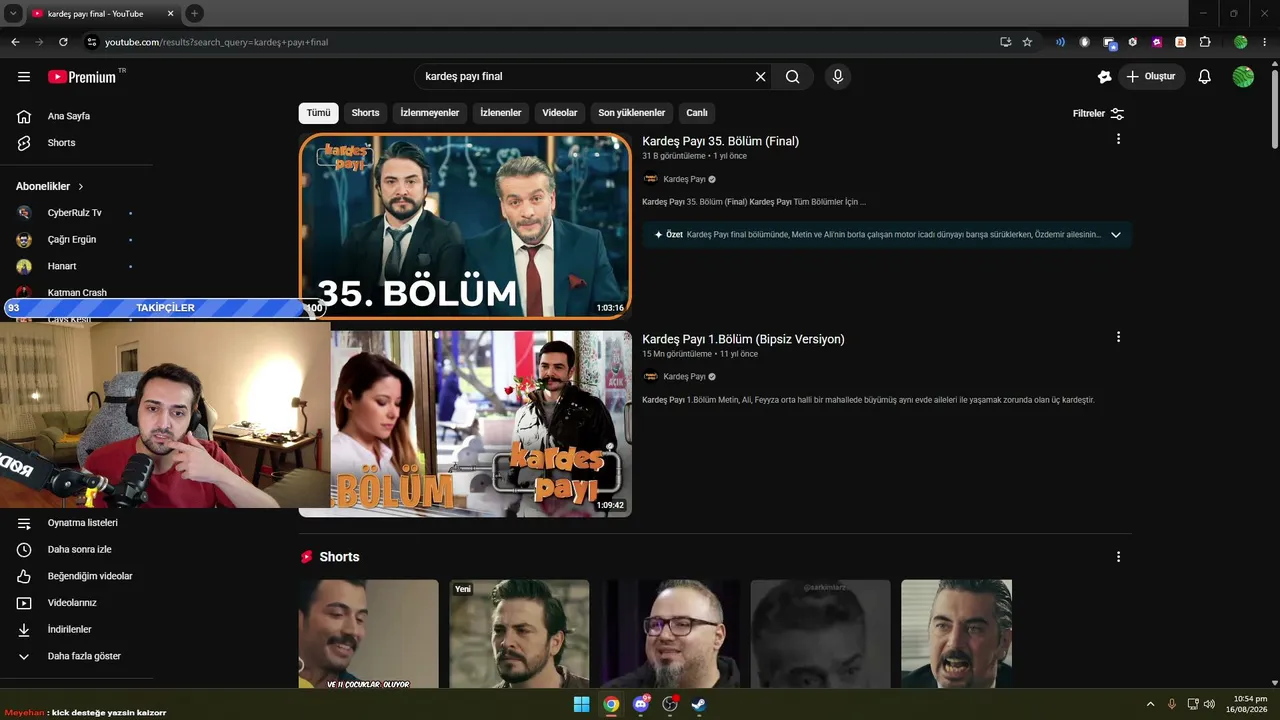Viewport: 1280px width, 720px height.
Task: Open options for Kardeş Payı 35. Bölüm
Action: click(1118, 139)
